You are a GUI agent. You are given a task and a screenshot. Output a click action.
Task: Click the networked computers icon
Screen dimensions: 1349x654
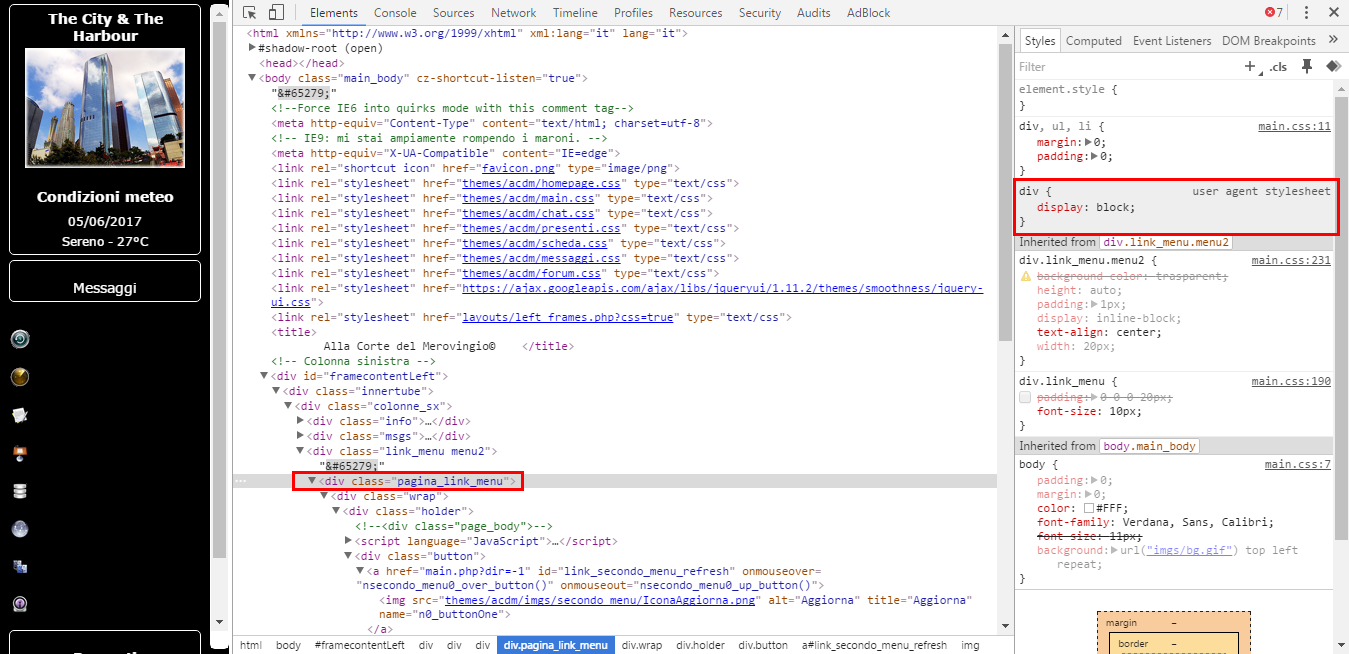20,567
